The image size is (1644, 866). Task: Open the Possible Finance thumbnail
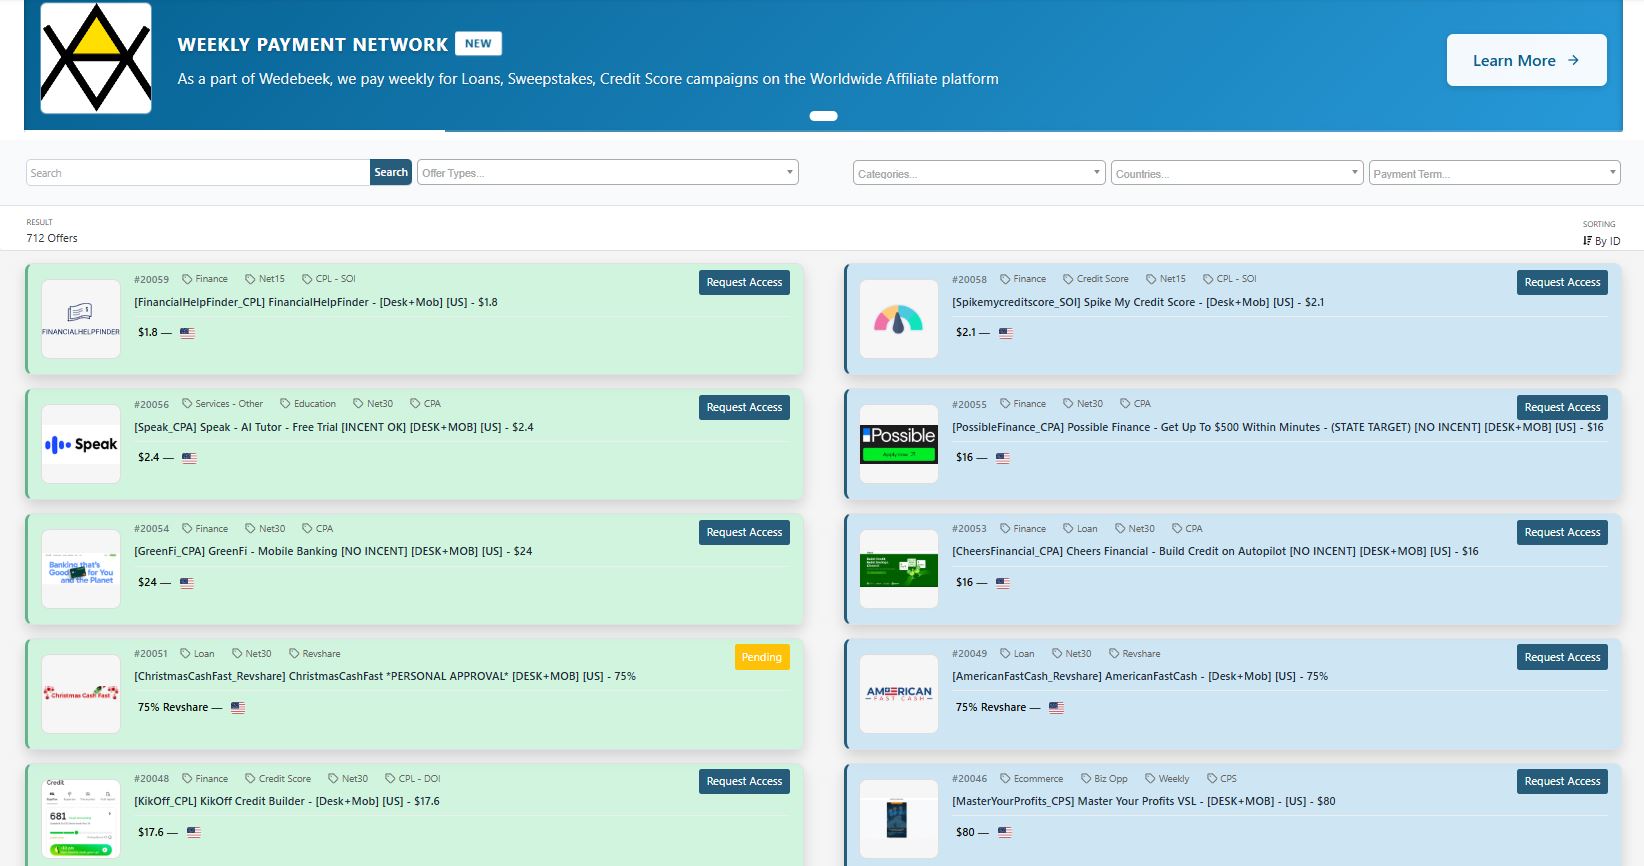[899, 444]
